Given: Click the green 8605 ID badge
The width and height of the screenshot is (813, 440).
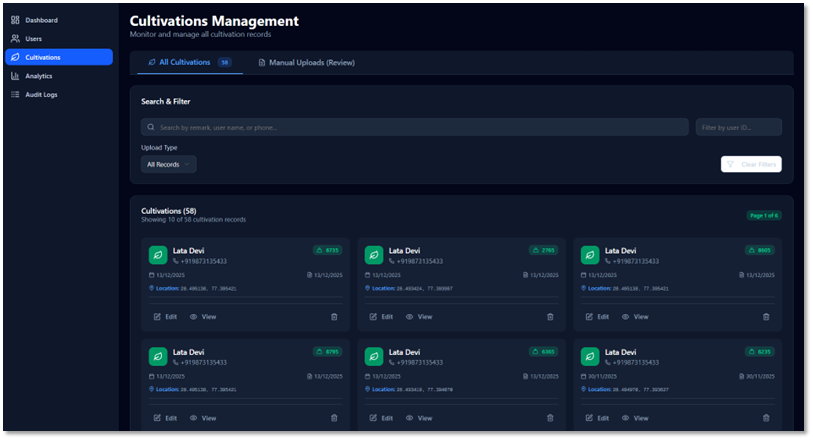Looking at the screenshot, I should pos(759,250).
